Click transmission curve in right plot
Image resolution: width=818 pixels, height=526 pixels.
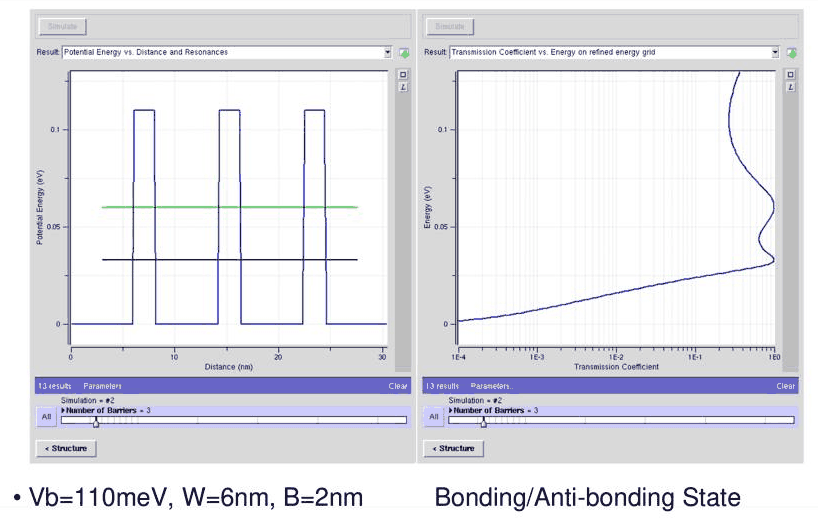616,293
